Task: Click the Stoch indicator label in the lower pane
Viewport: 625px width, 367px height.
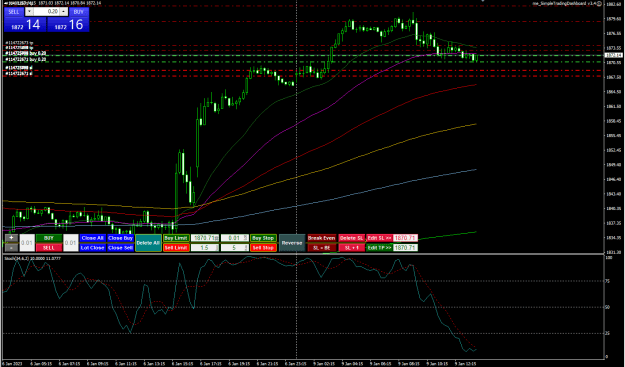Action: coord(33,258)
